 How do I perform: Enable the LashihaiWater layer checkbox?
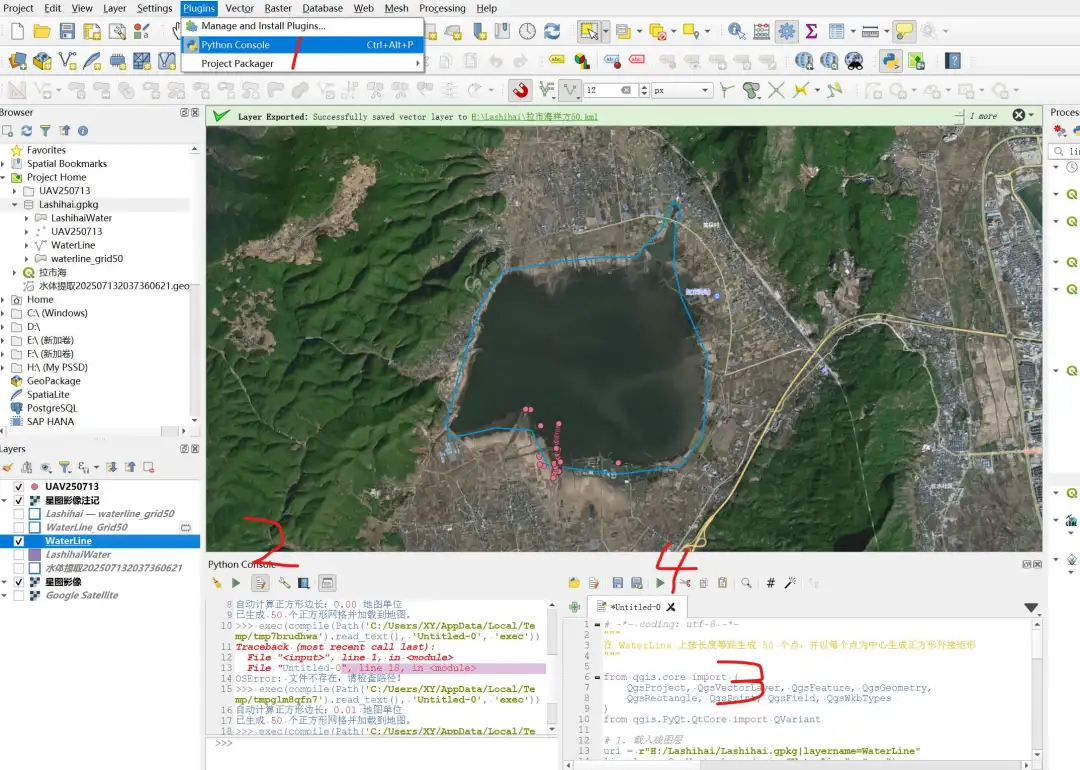[19, 554]
